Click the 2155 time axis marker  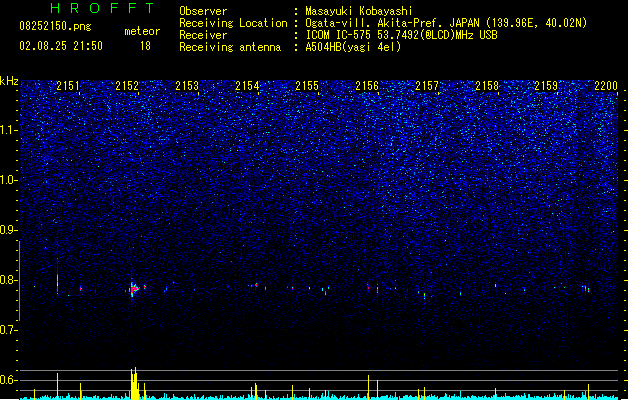coord(307,86)
